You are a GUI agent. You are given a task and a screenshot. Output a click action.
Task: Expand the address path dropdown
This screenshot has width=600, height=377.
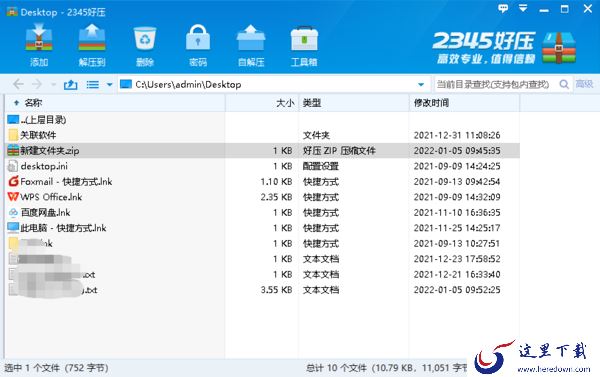[x=421, y=85]
